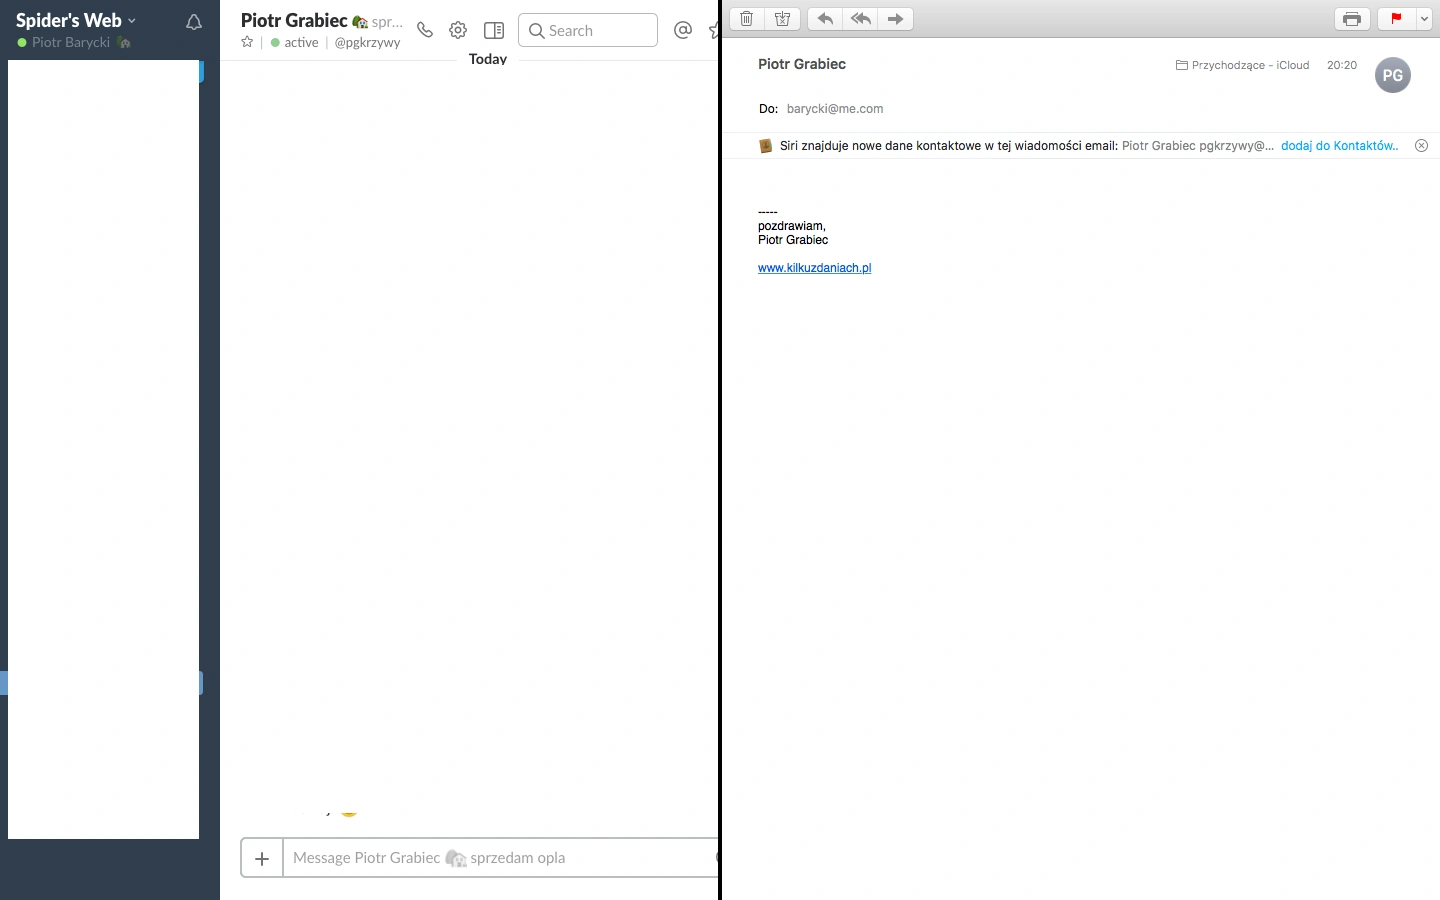This screenshot has width=1440, height=900.
Task: Click the @pgkrzywy username in Slack header
Action: click(x=367, y=43)
